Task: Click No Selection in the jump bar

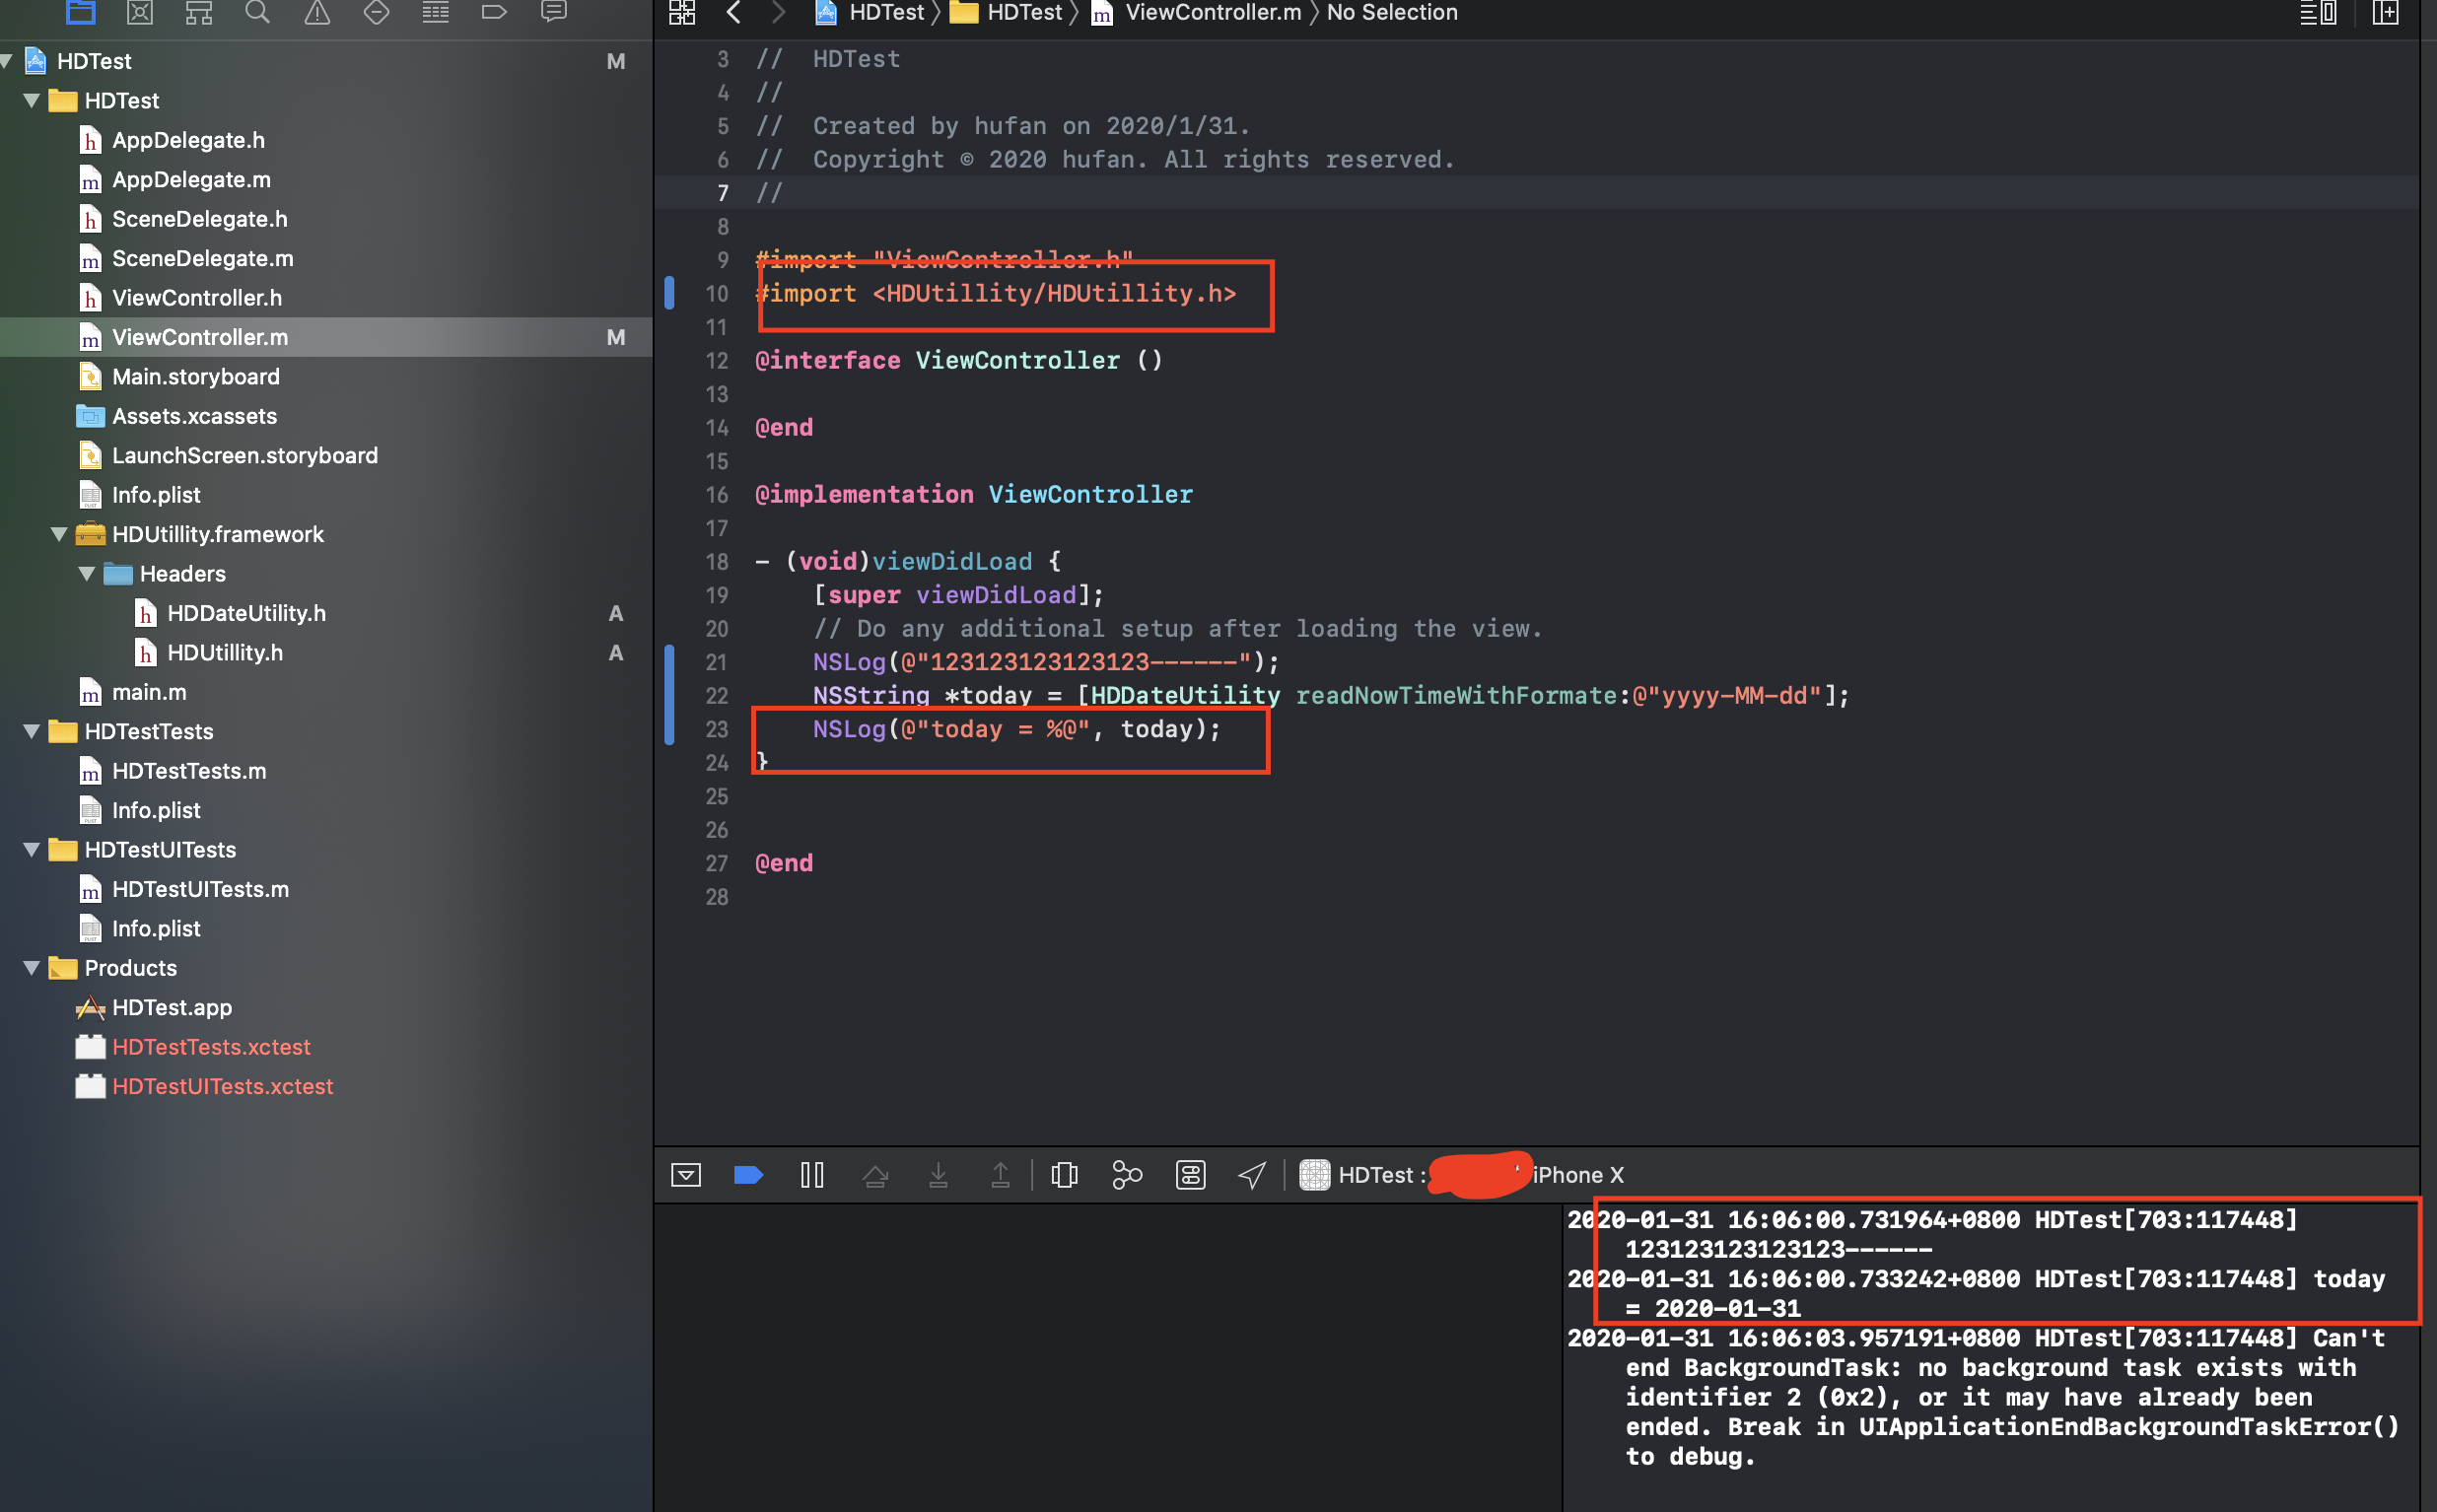Action: pyautogui.click(x=1391, y=13)
